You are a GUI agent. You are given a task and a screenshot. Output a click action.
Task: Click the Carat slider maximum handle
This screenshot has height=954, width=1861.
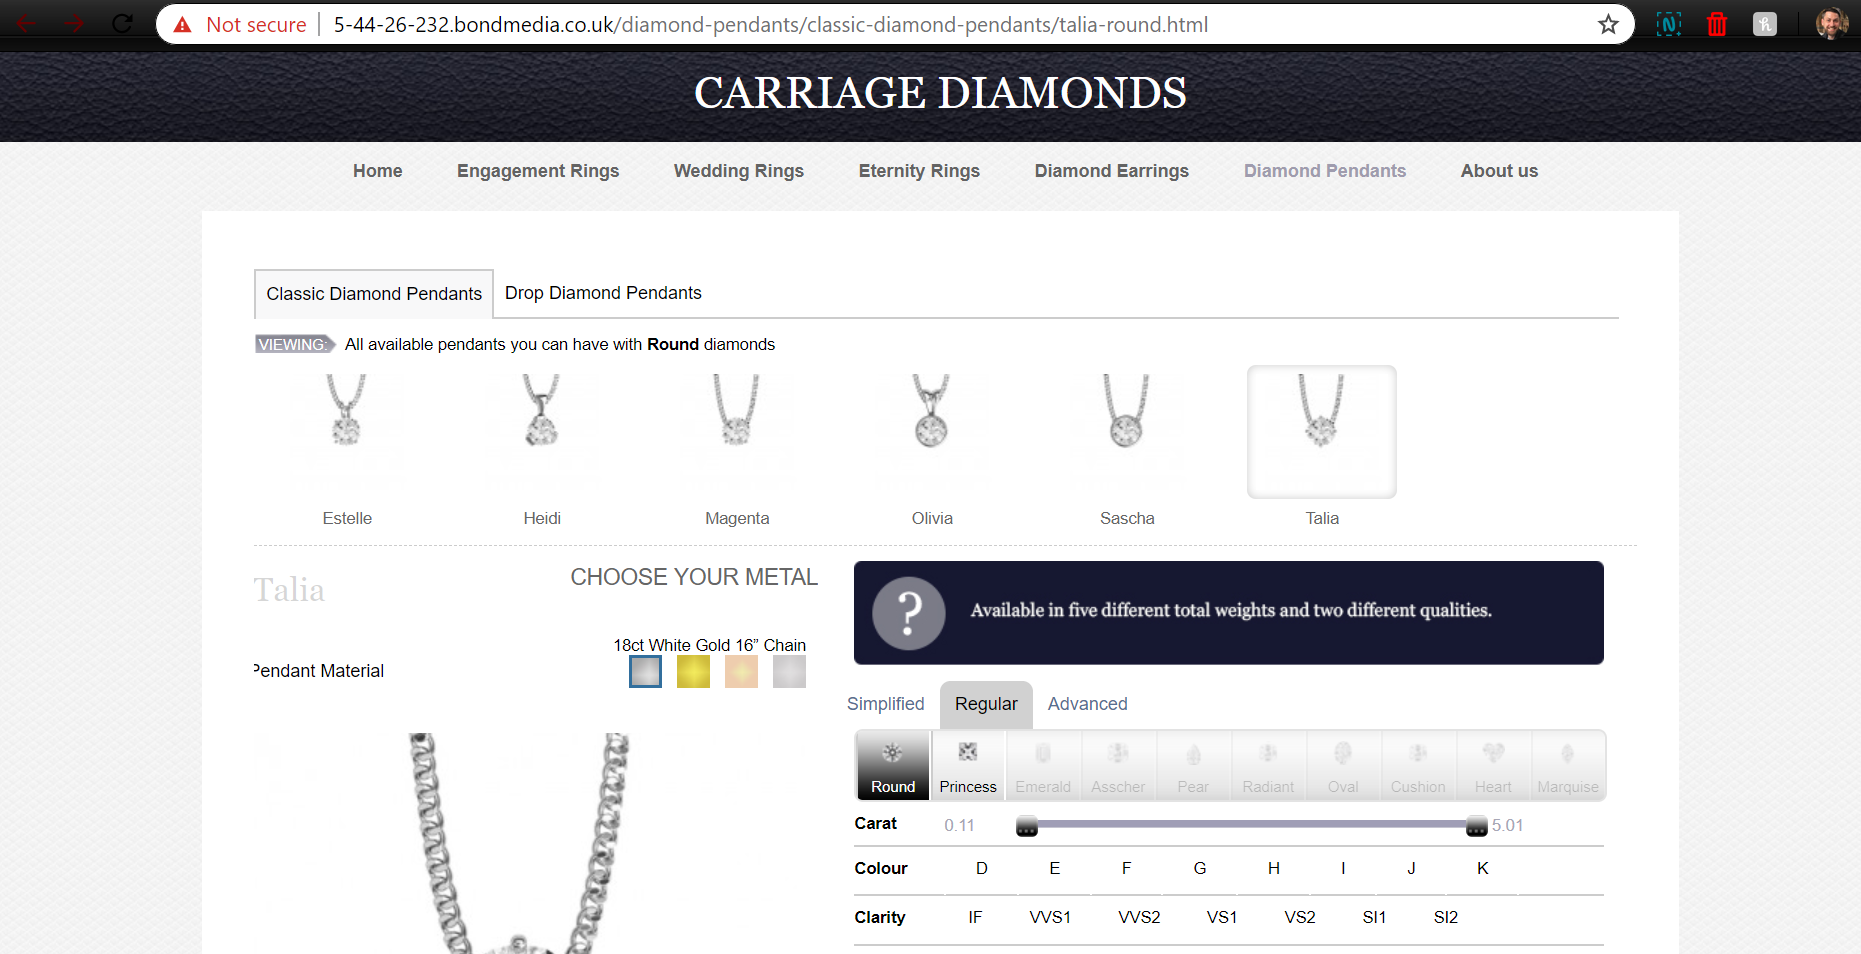(1477, 826)
